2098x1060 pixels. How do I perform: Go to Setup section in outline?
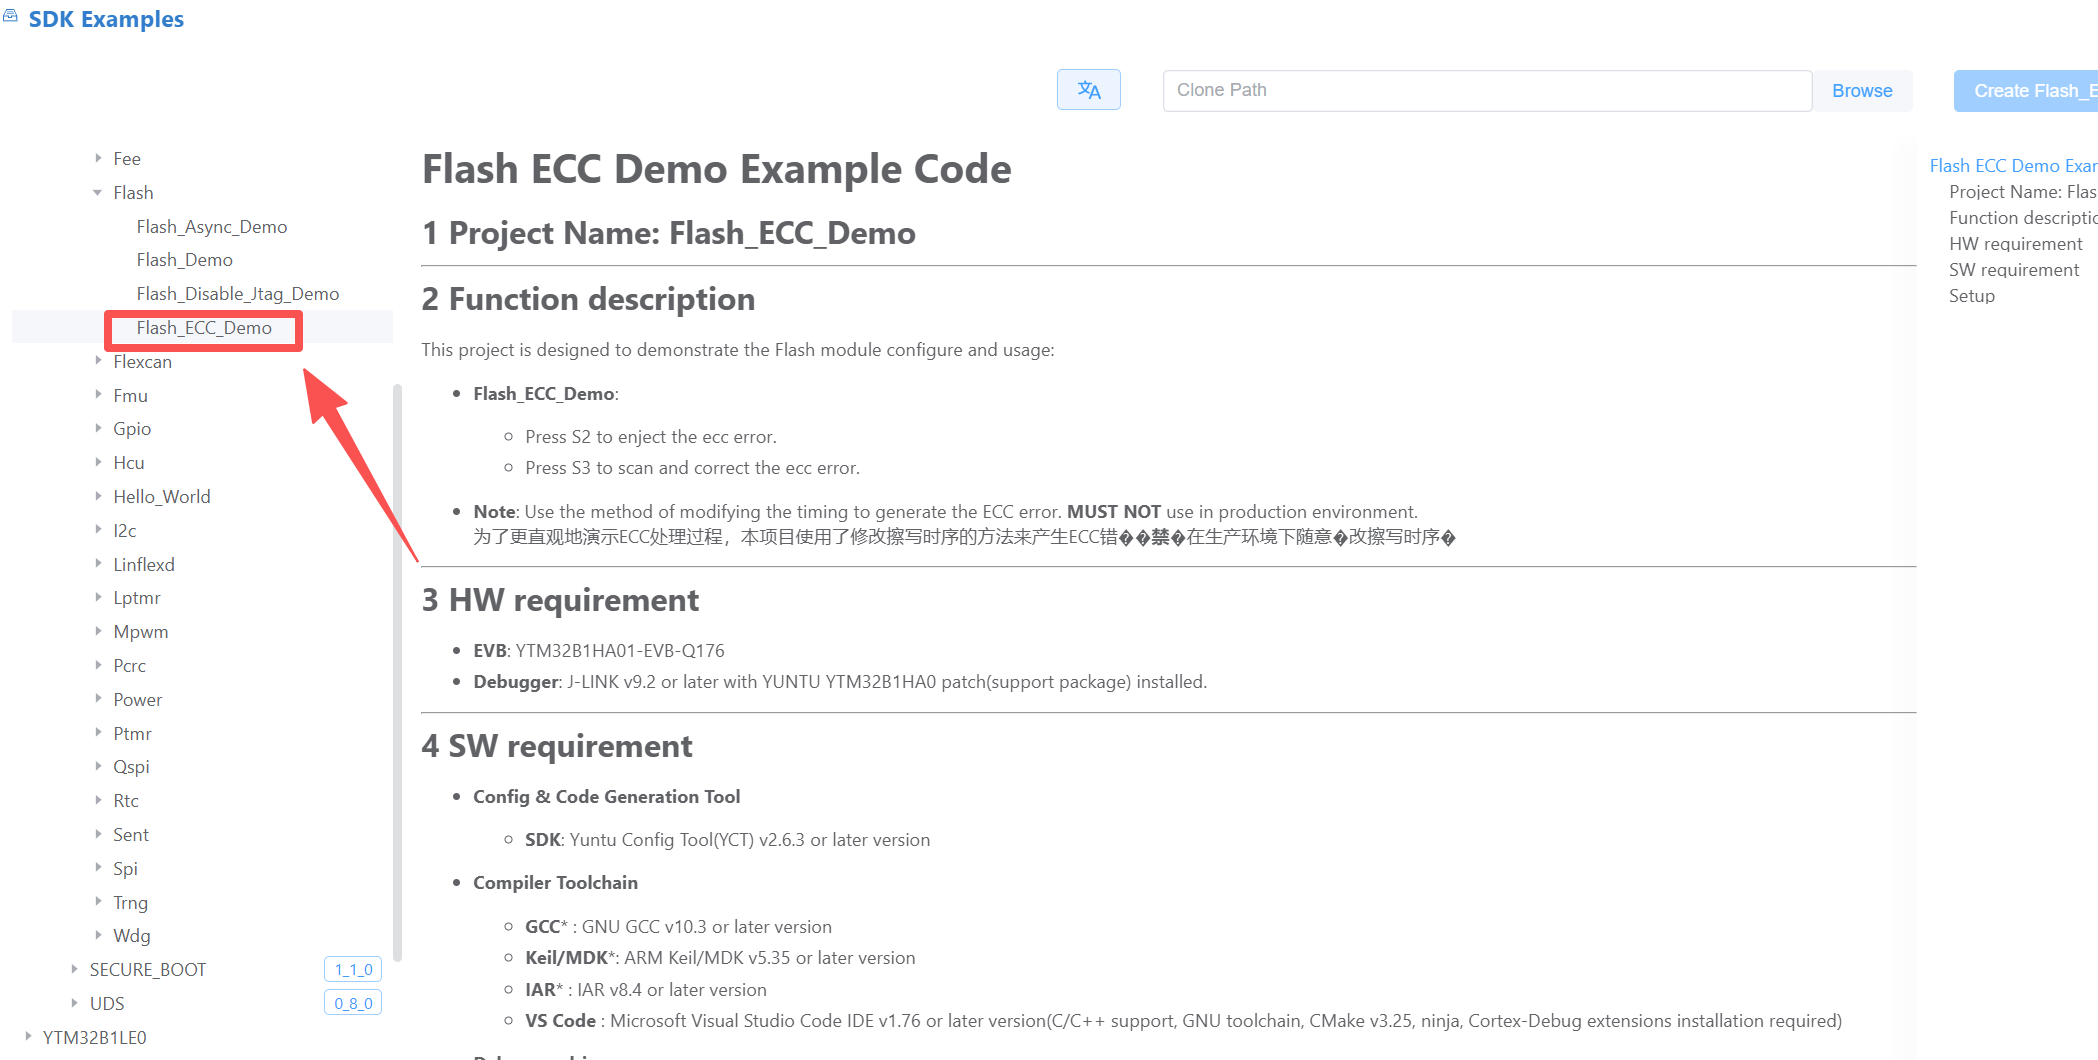[1971, 296]
